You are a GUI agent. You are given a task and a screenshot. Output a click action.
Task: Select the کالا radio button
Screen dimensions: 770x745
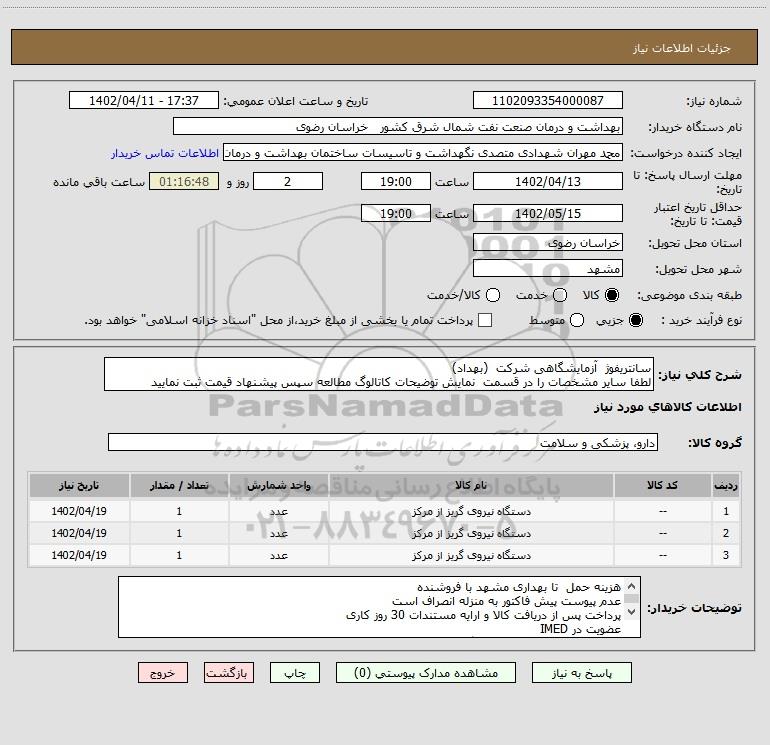(612, 295)
